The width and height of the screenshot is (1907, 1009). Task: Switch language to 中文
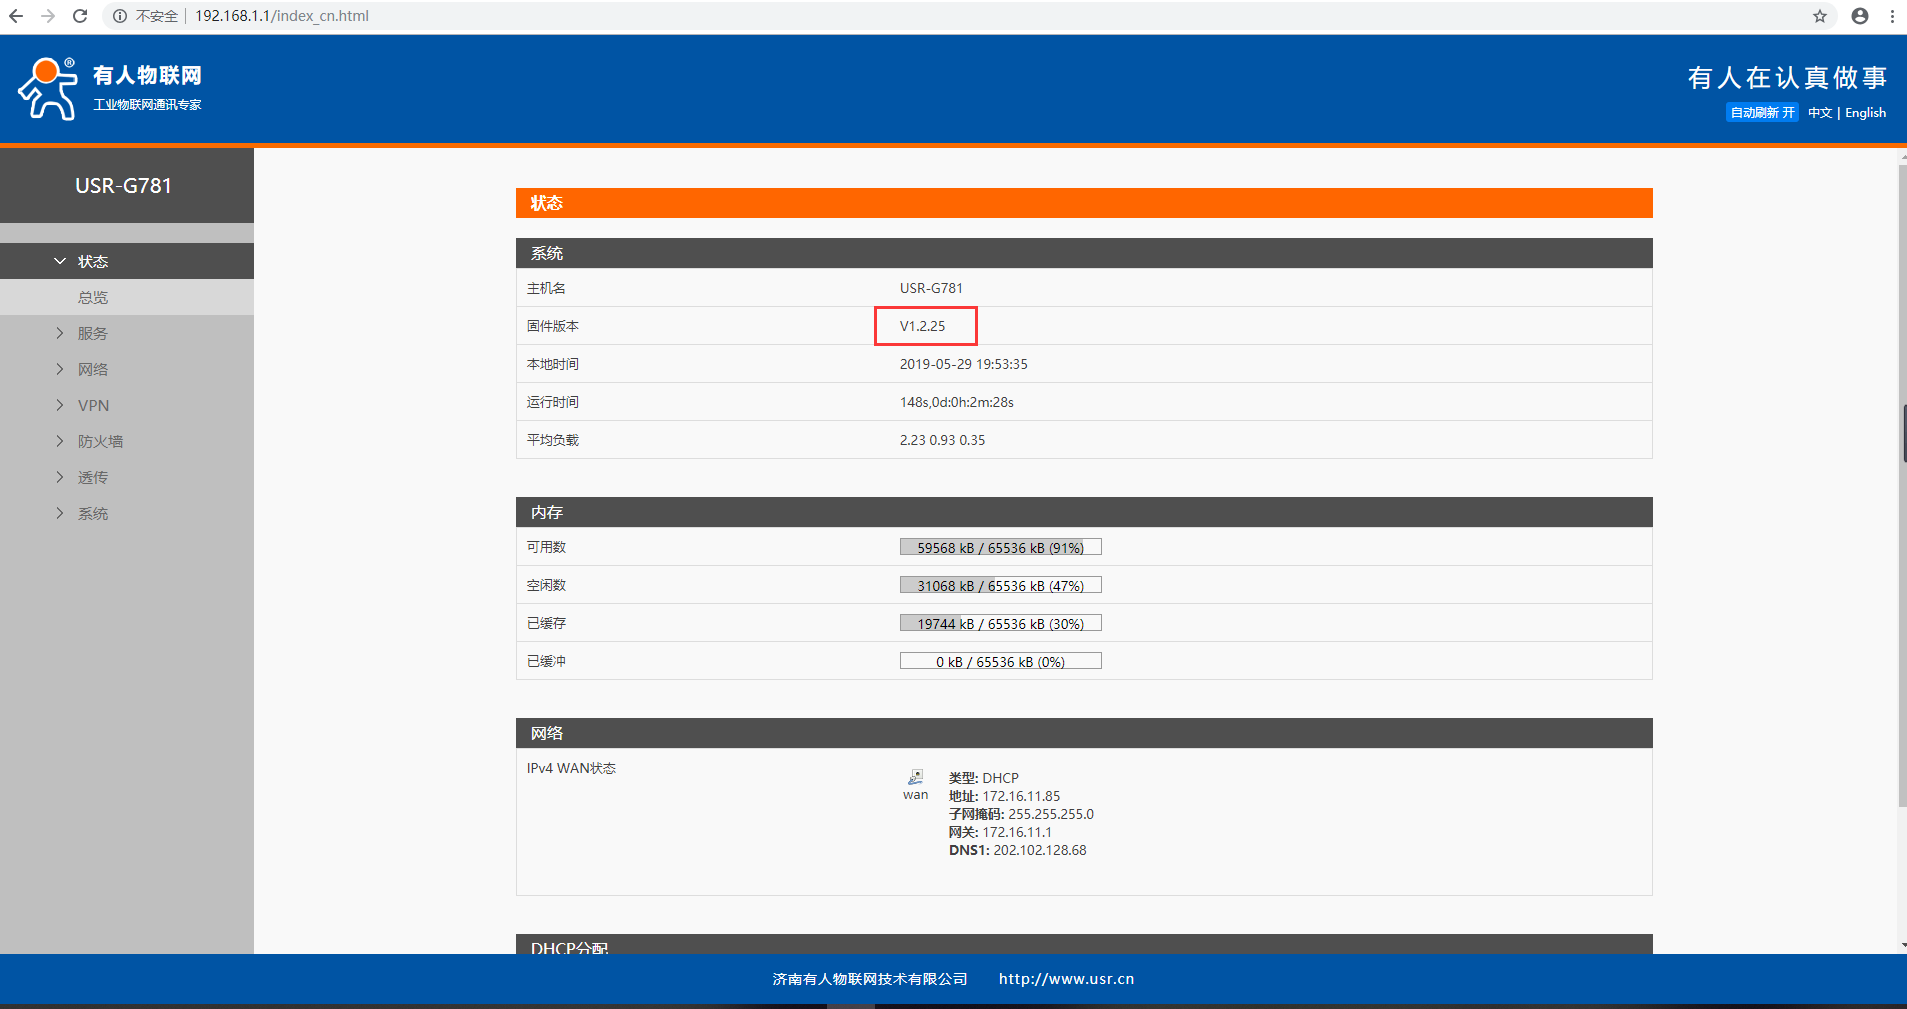coord(1819,113)
